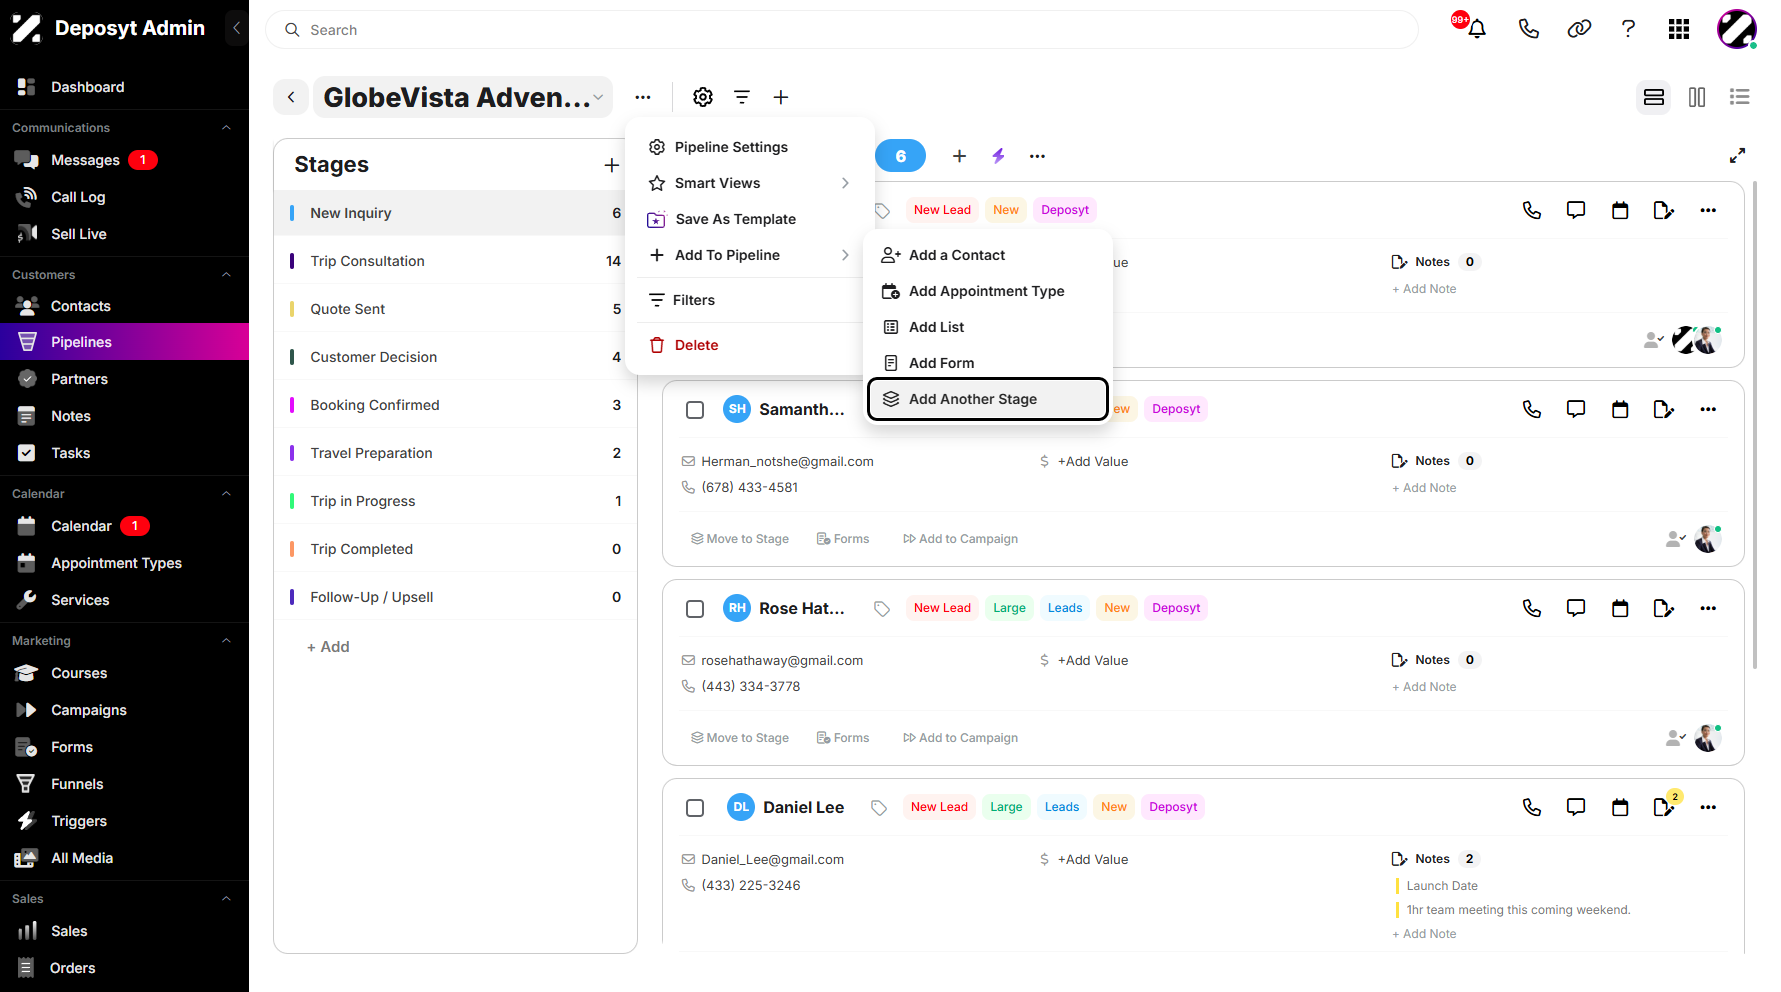Open the Add Form menu item
The height and width of the screenshot is (992, 1781).
988,363
